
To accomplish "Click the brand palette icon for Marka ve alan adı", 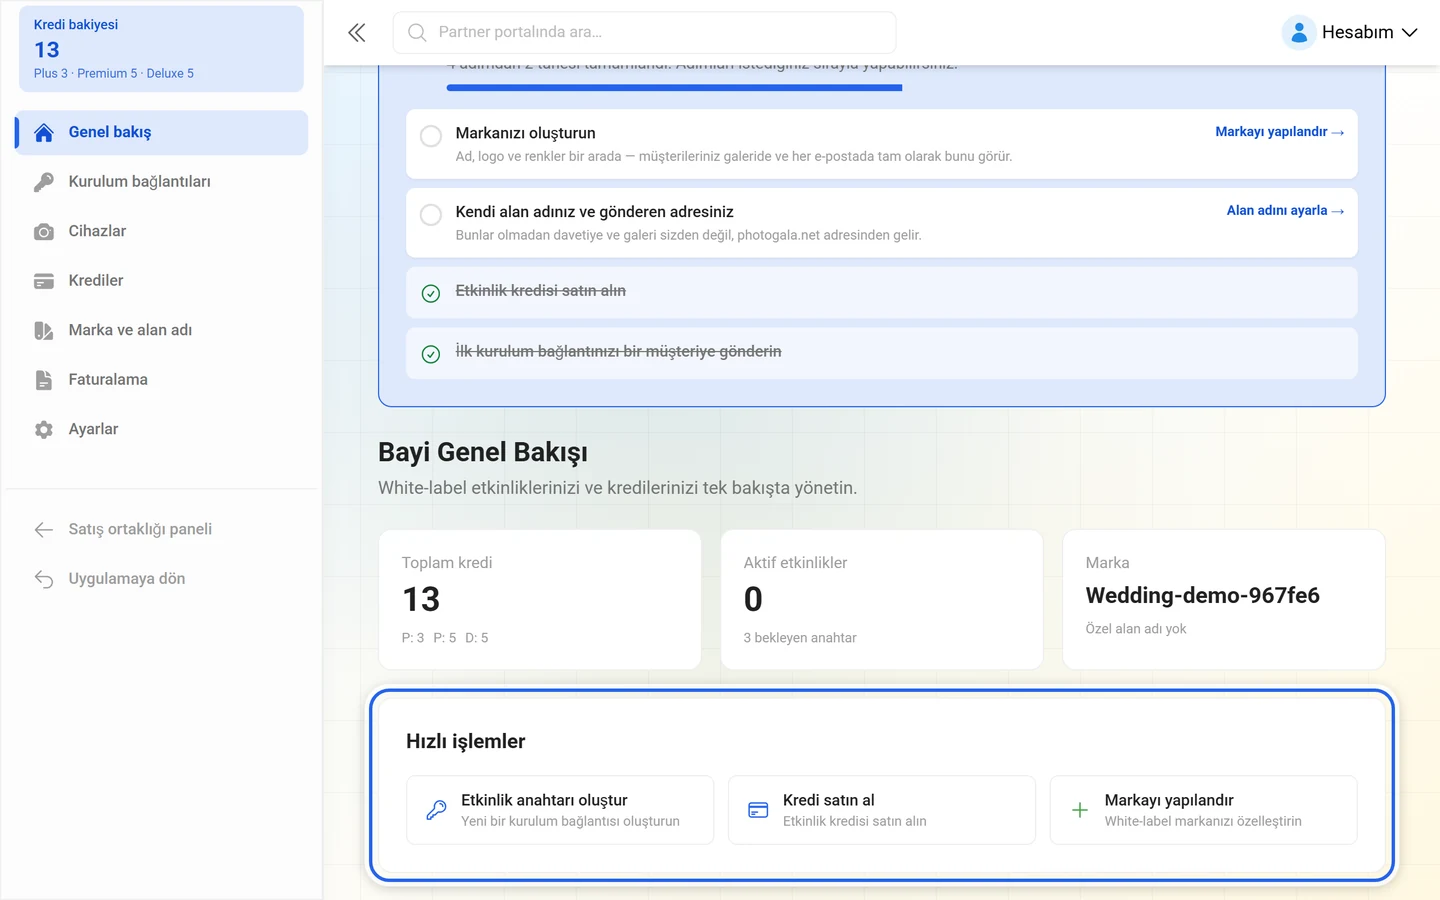I will pos(44,331).
